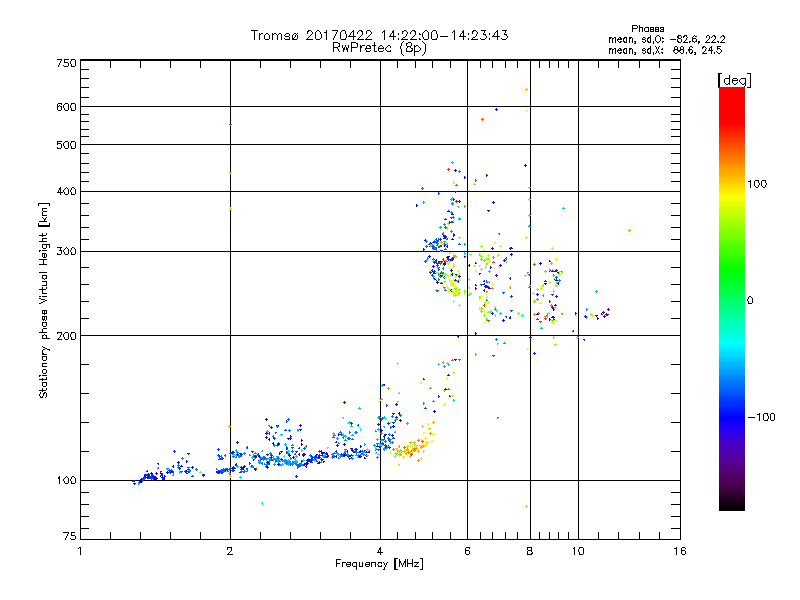The height and width of the screenshot is (600, 800).
Task: Click the 'Stationary phase Virtual Height [km]' axis title
Action: tap(44, 300)
